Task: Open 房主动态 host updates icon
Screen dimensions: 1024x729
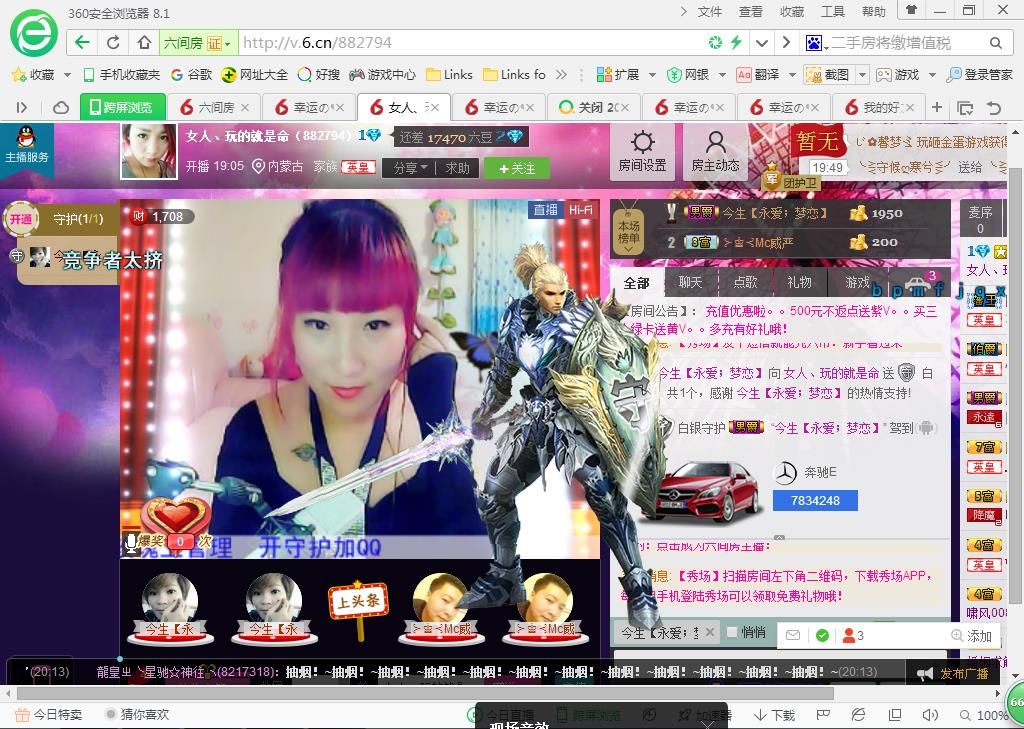Action: tap(715, 152)
